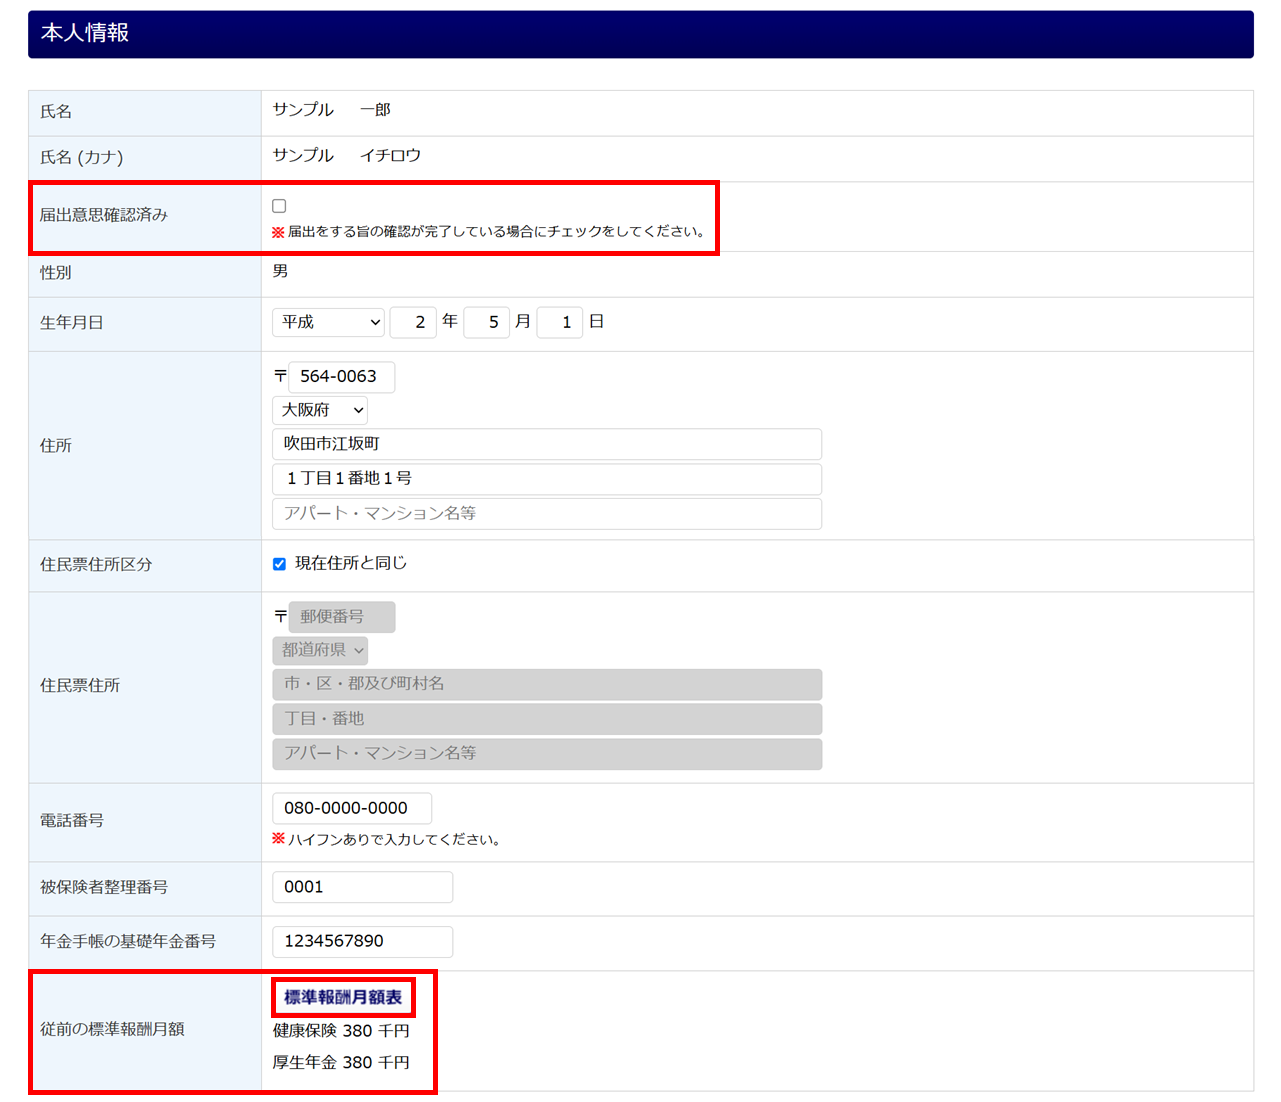Click the 市・区・郡及び町村名 field

[546, 684]
